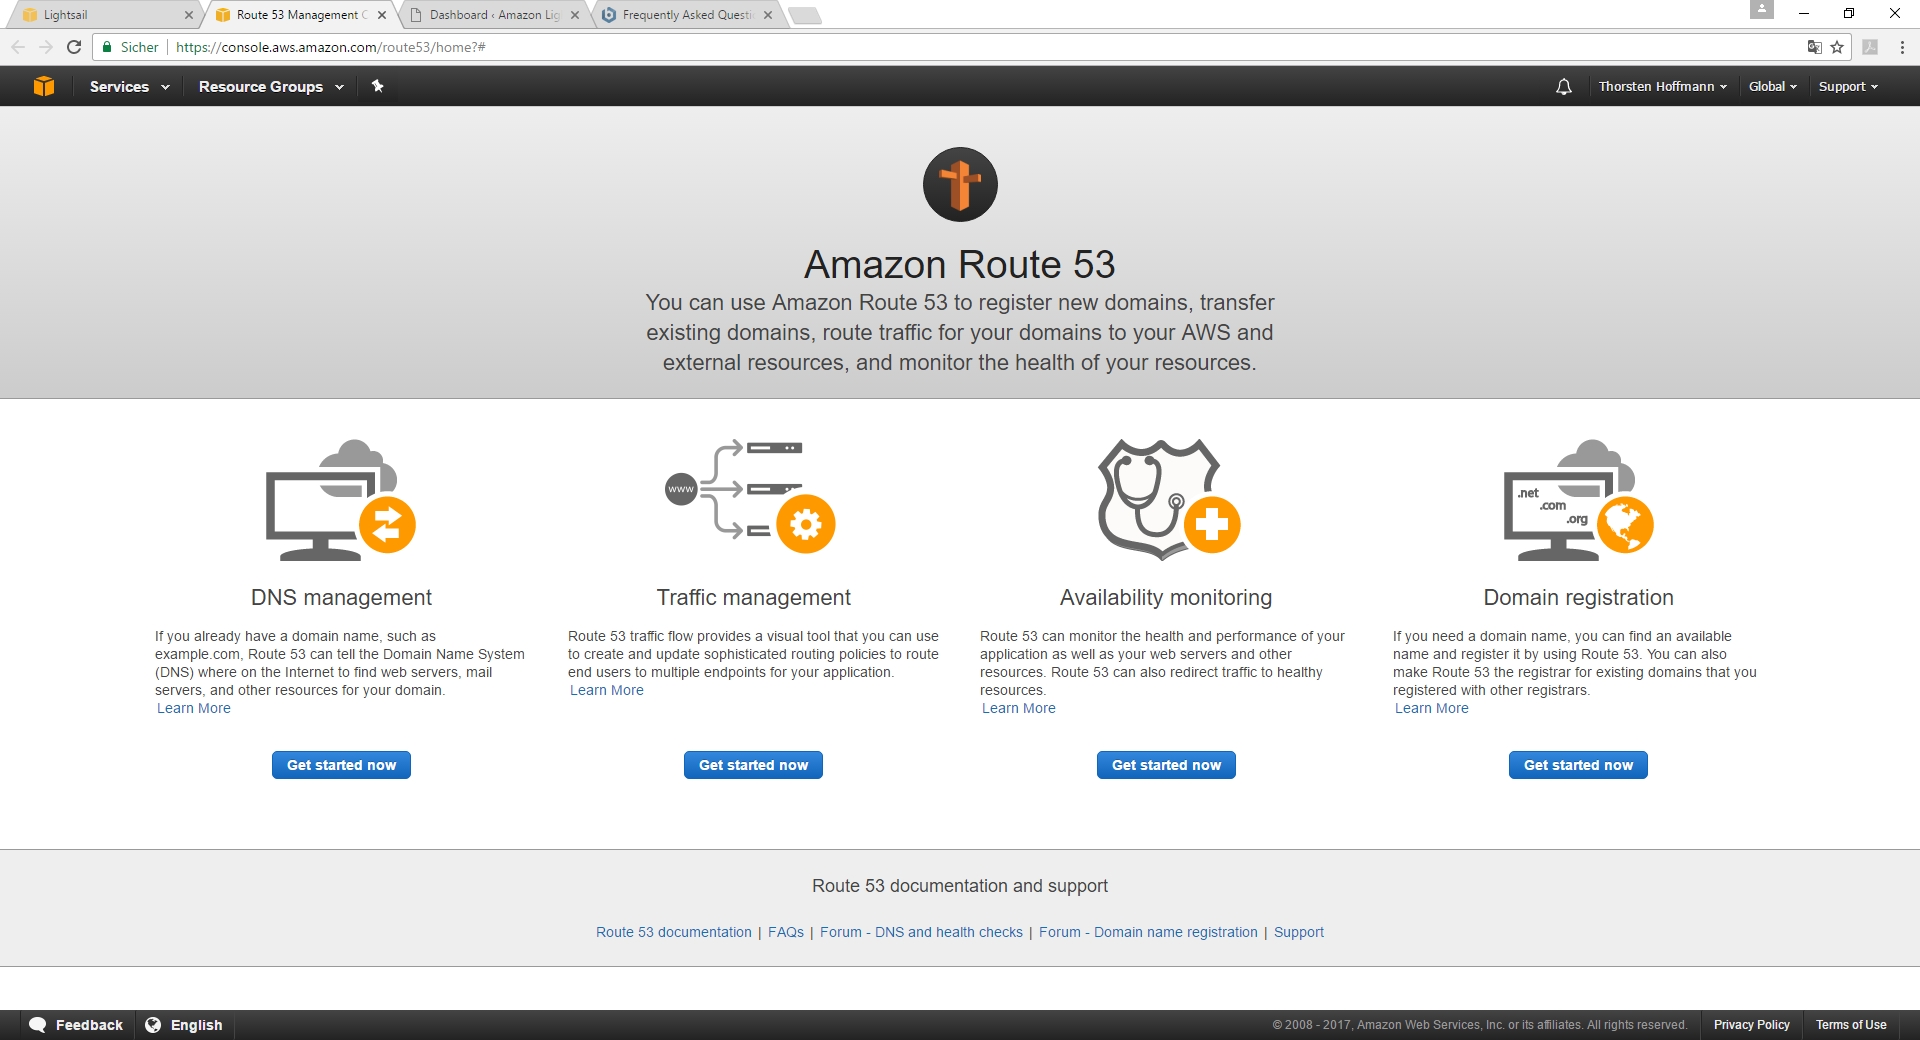Open the Global region dropdown
1920x1040 pixels.
[x=1772, y=87]
